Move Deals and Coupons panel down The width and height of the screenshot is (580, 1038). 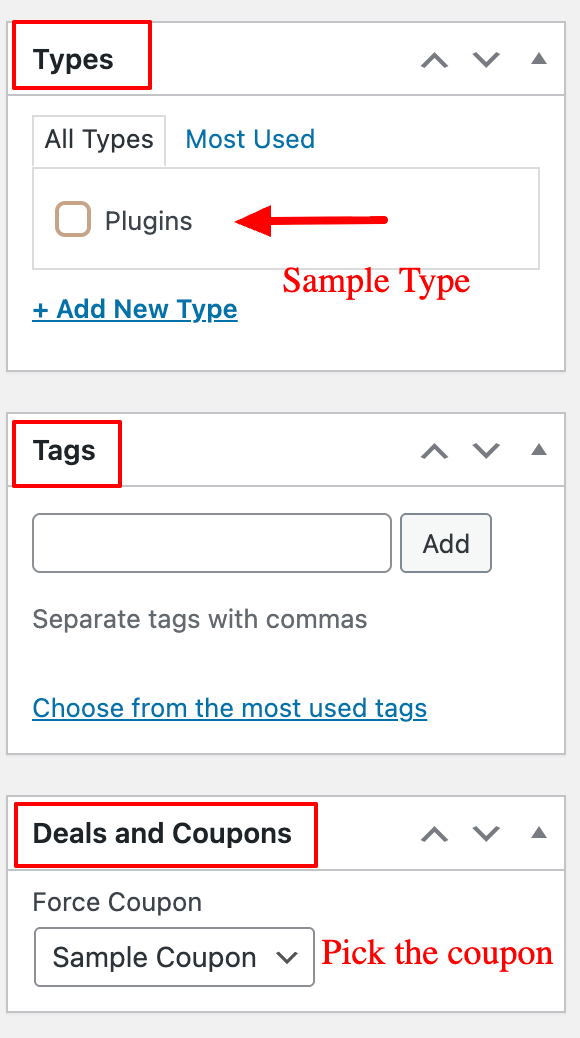(486, 833)
